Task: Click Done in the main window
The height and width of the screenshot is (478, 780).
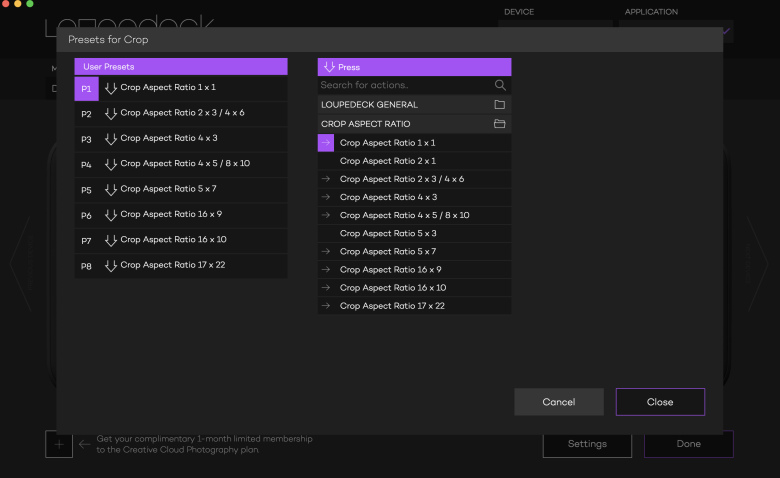Action: click(x=688, y=444)
